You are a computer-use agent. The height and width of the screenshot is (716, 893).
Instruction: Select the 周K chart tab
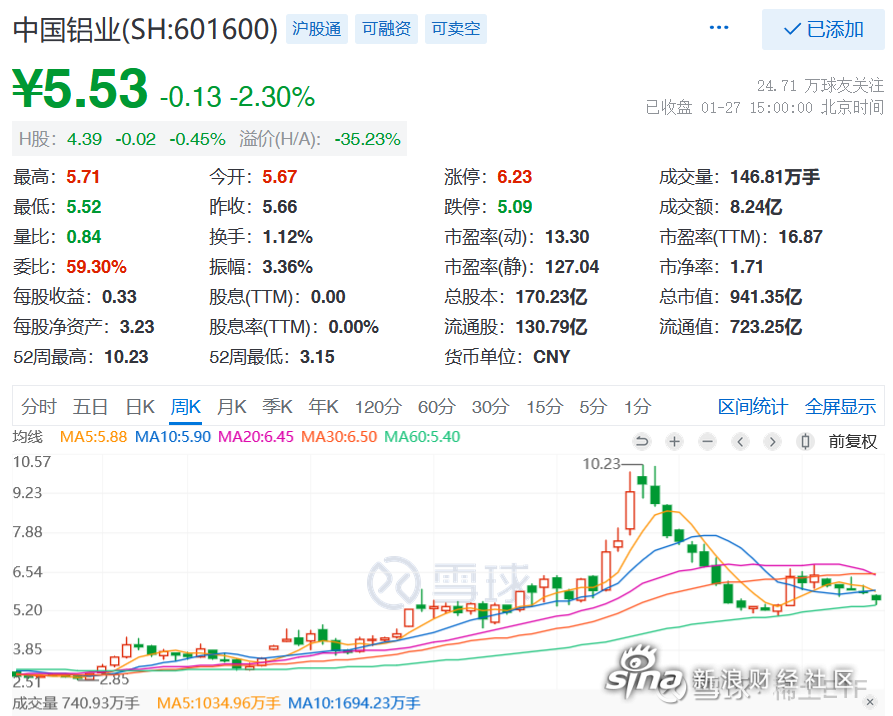[x=186, y=407]
